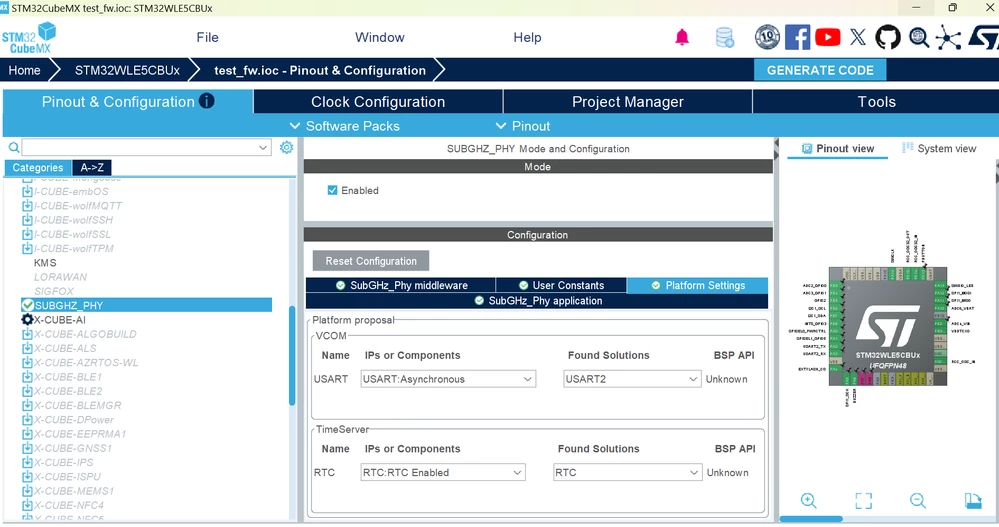Select KMS in the category tree
This screenshot has height=527, width=999.
click(45, 263)
